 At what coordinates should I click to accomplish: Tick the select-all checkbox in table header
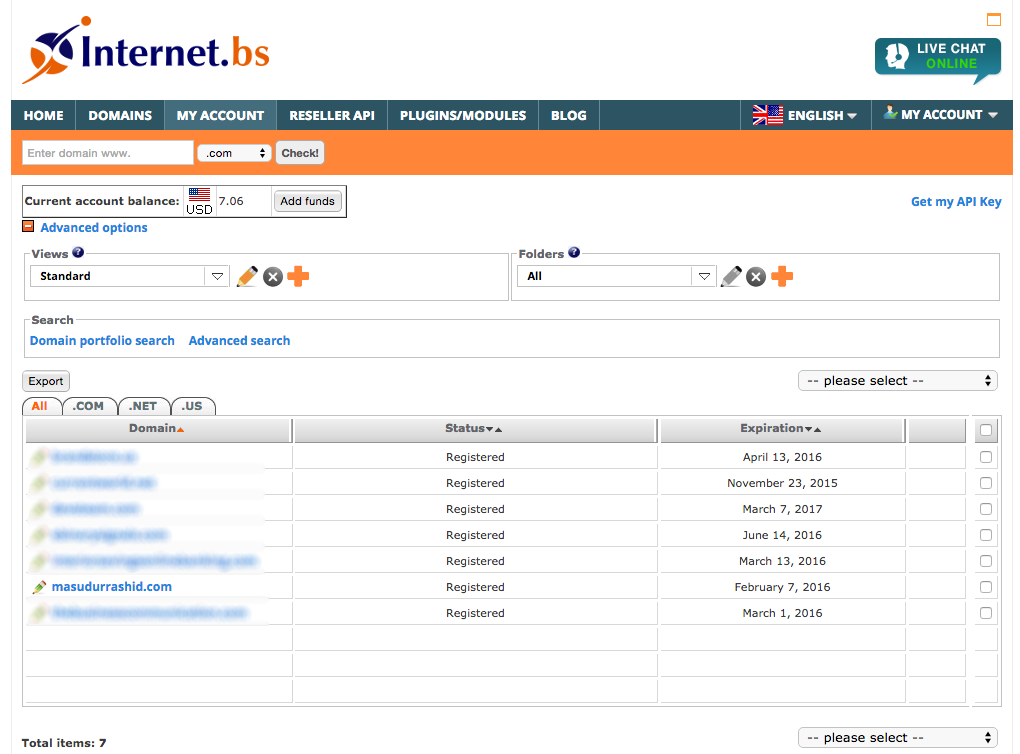(x=986, y=431)
